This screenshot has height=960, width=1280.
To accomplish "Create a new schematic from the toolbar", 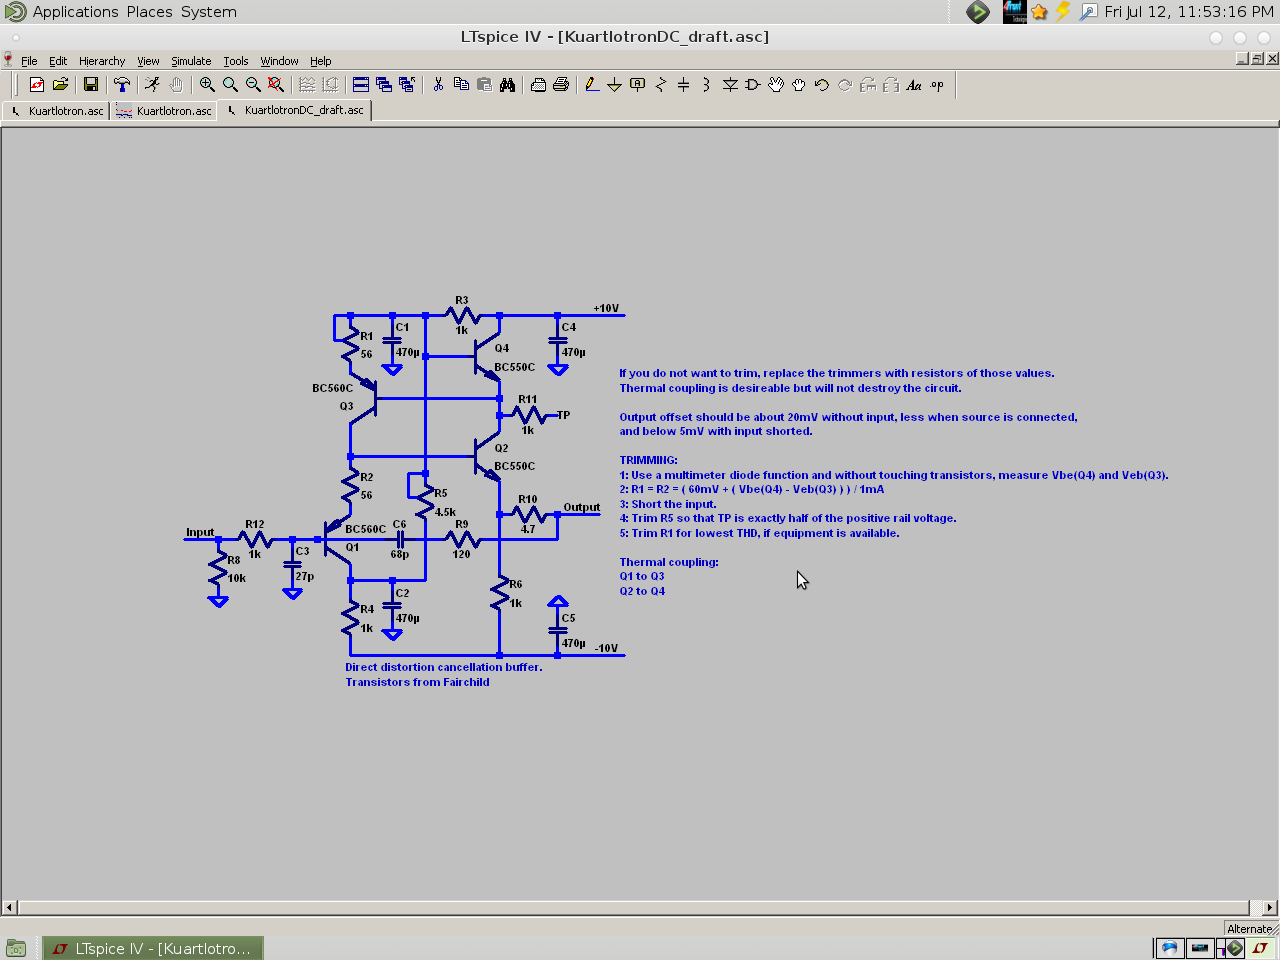I will 37,85.
